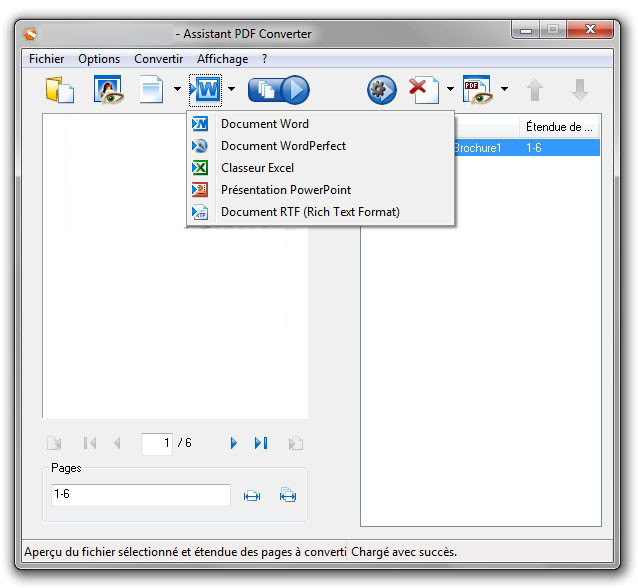Open the Convertir menu

point(158,59)
